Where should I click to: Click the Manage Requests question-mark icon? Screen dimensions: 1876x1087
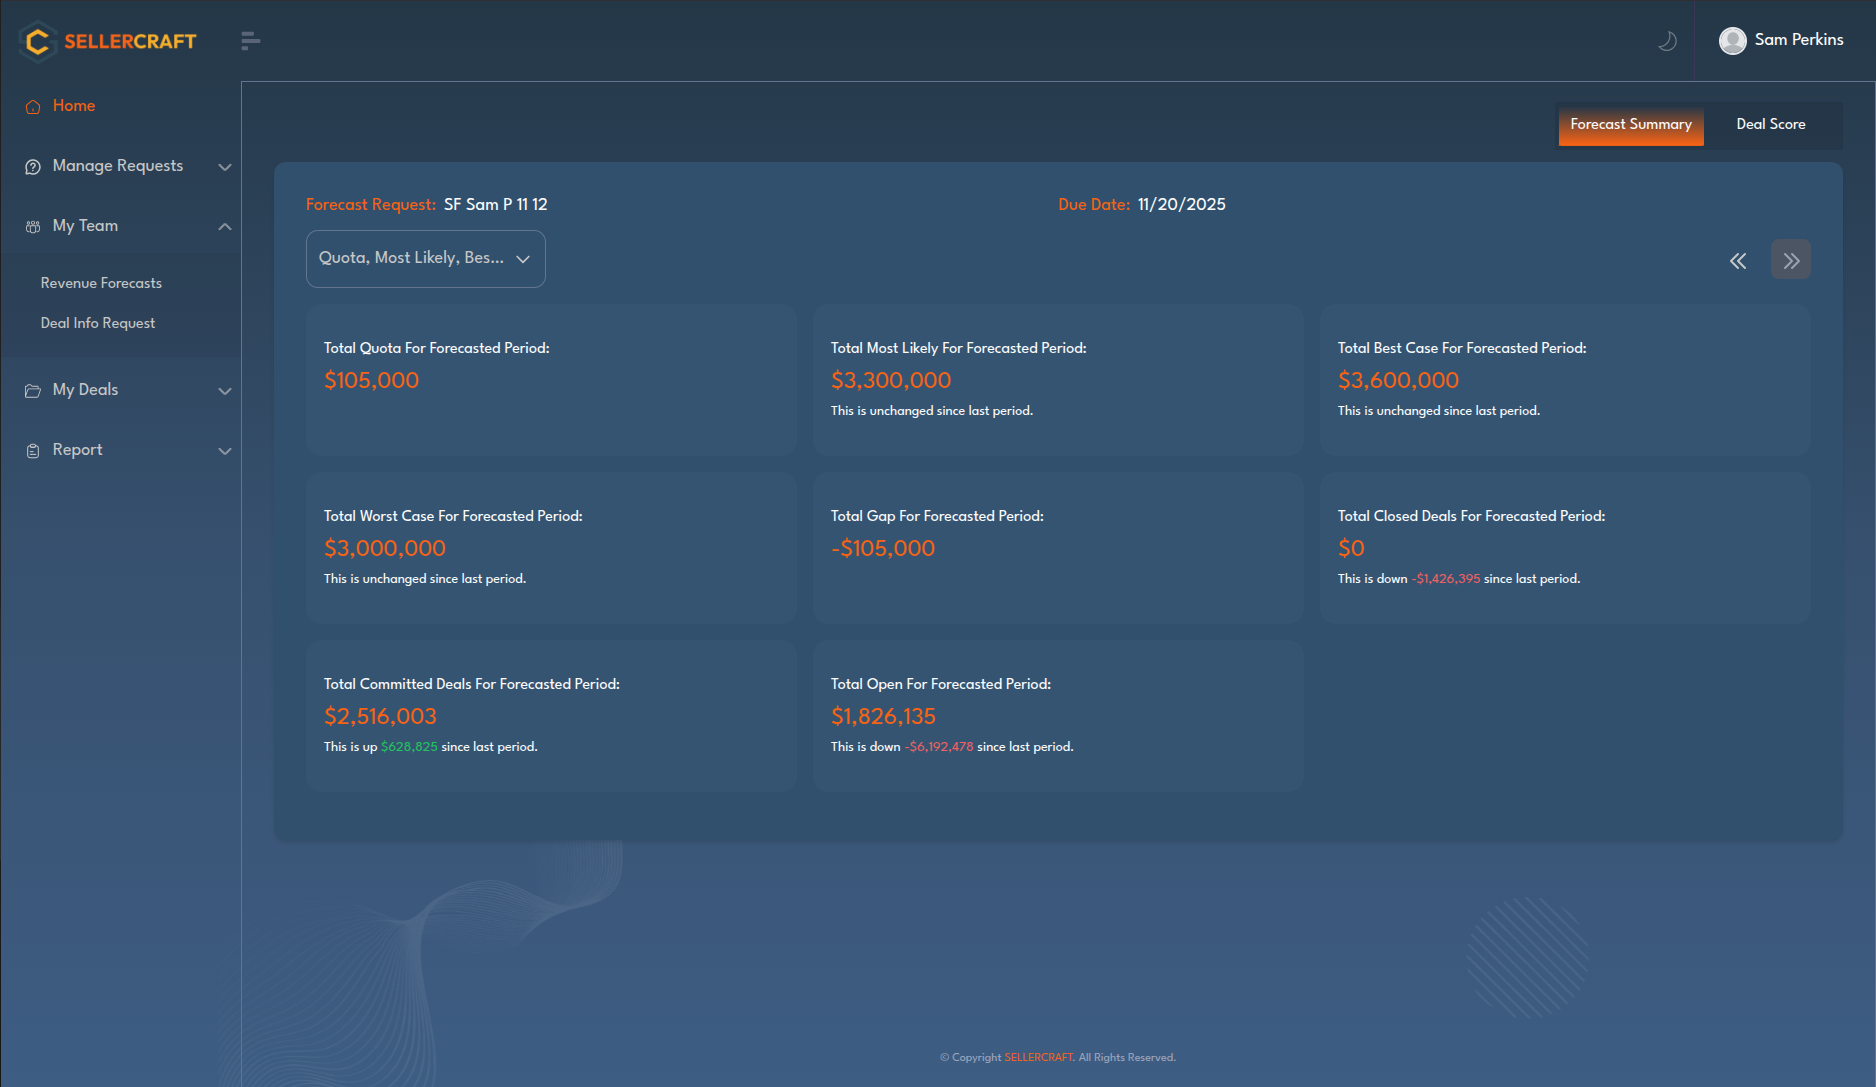[x=33, y=167]
